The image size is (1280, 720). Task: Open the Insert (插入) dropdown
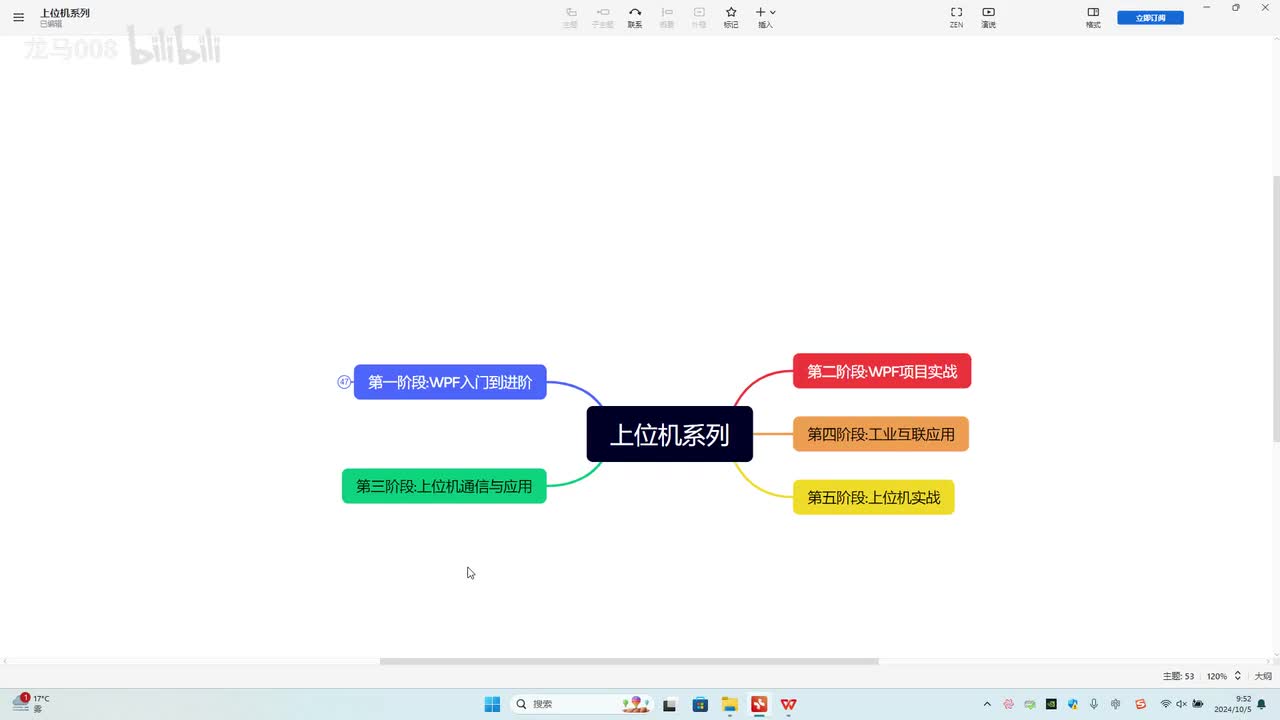tap(765, 17)
